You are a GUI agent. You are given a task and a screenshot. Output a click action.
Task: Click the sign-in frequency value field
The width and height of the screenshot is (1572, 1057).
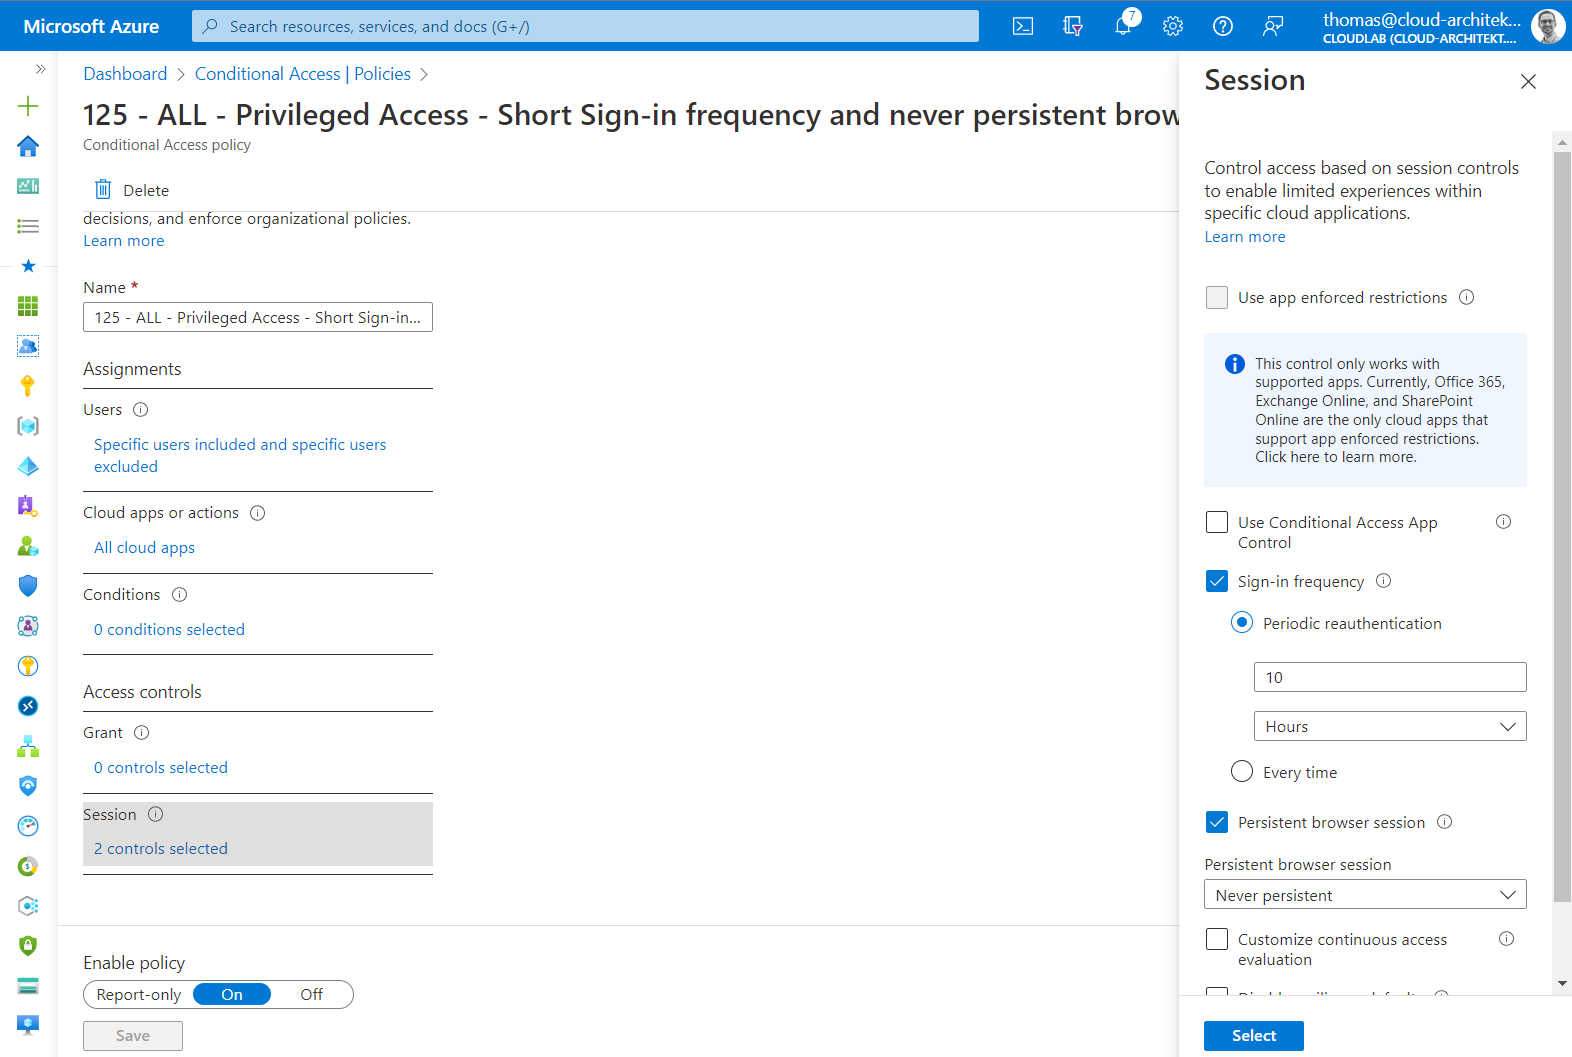(1389, 677)
